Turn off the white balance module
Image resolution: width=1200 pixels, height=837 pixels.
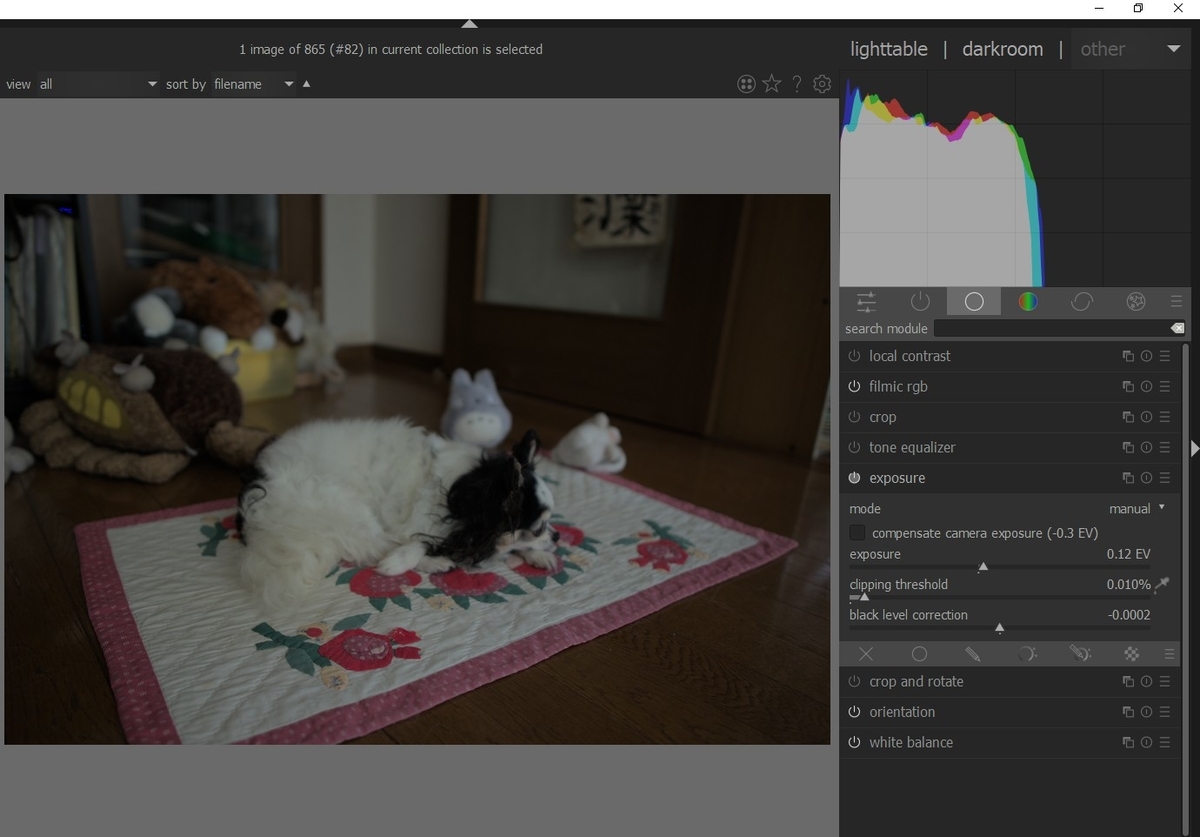[854, 742]
